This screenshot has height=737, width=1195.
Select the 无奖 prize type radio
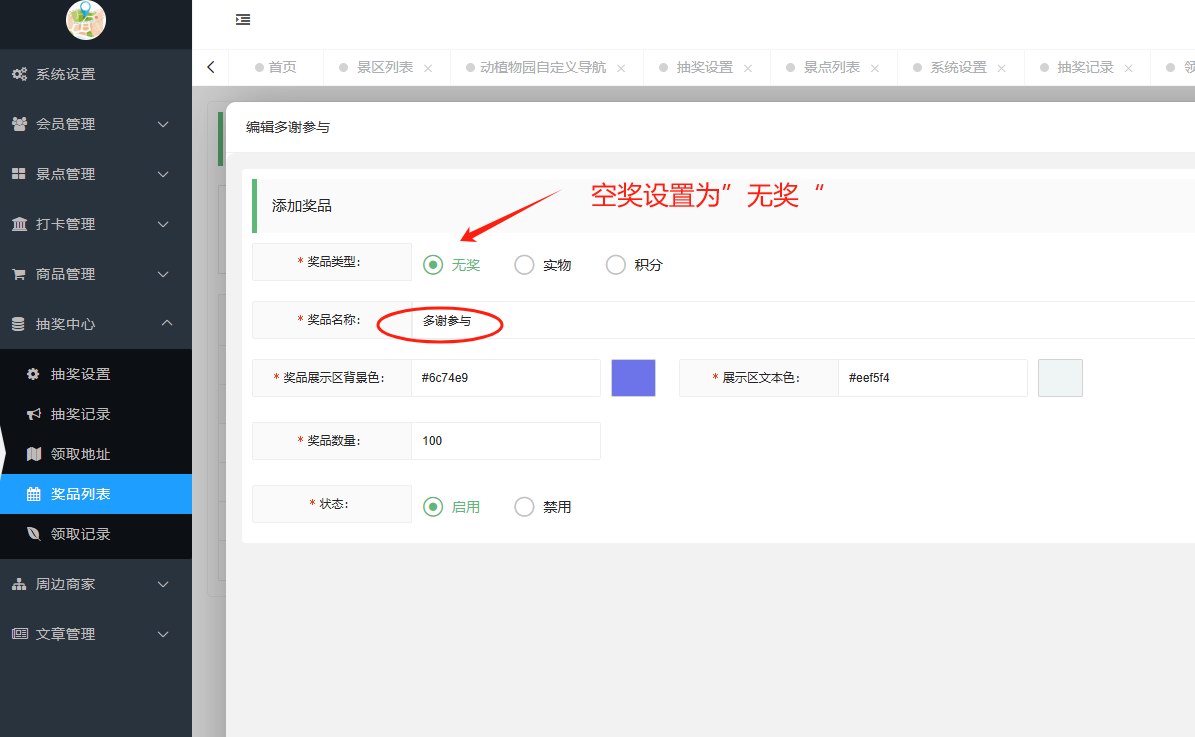(x=433, y=264)
